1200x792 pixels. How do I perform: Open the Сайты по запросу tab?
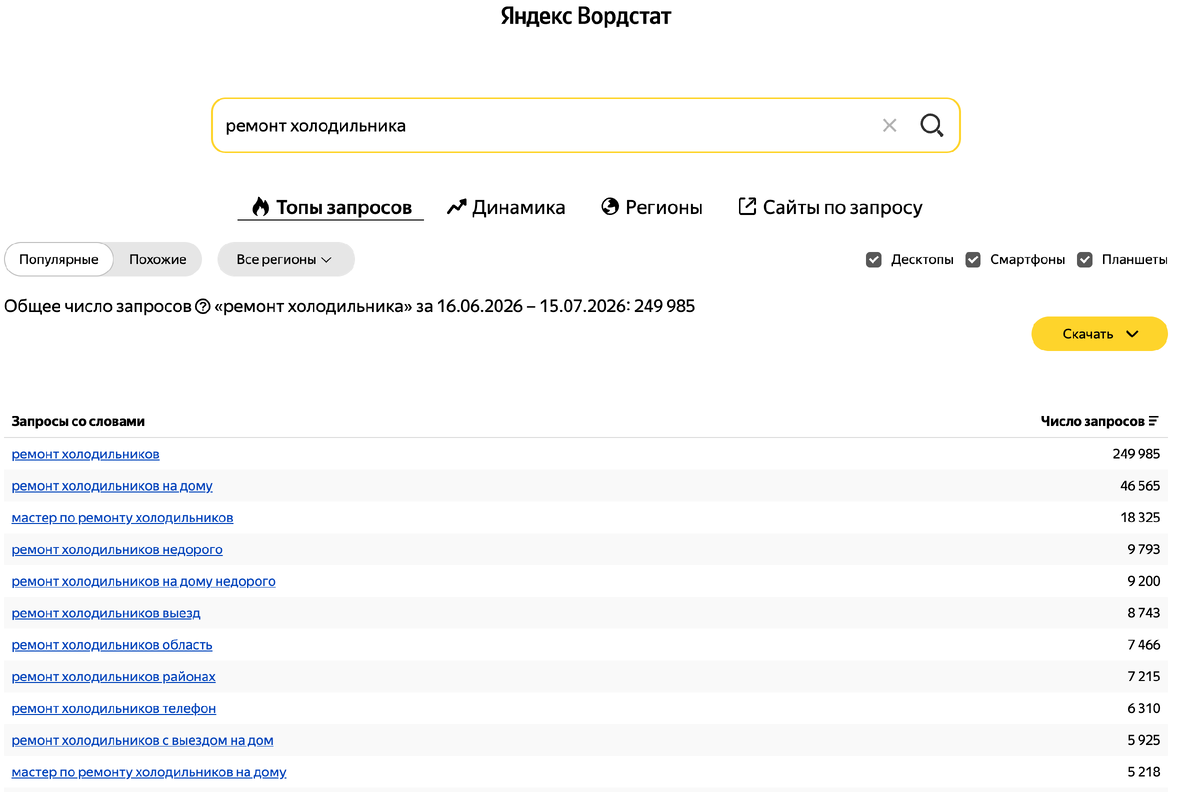click(830, 207)
